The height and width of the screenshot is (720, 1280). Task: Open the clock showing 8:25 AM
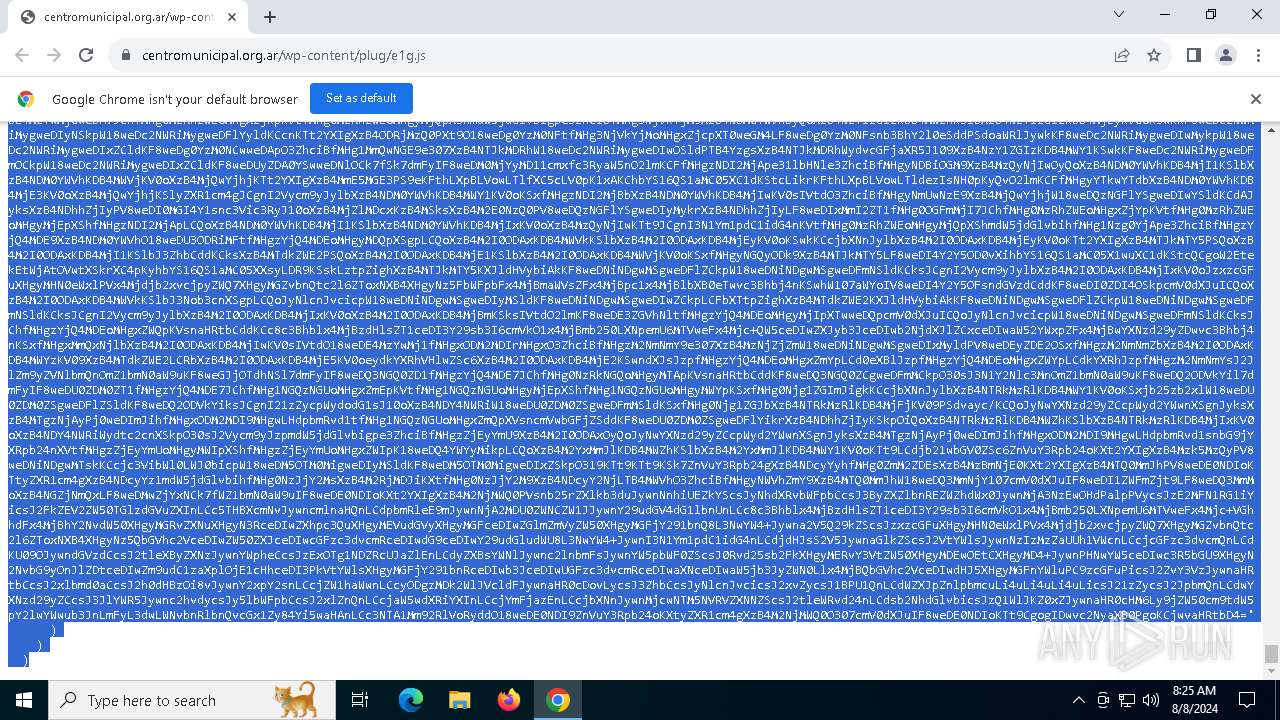coord(1193,700)
